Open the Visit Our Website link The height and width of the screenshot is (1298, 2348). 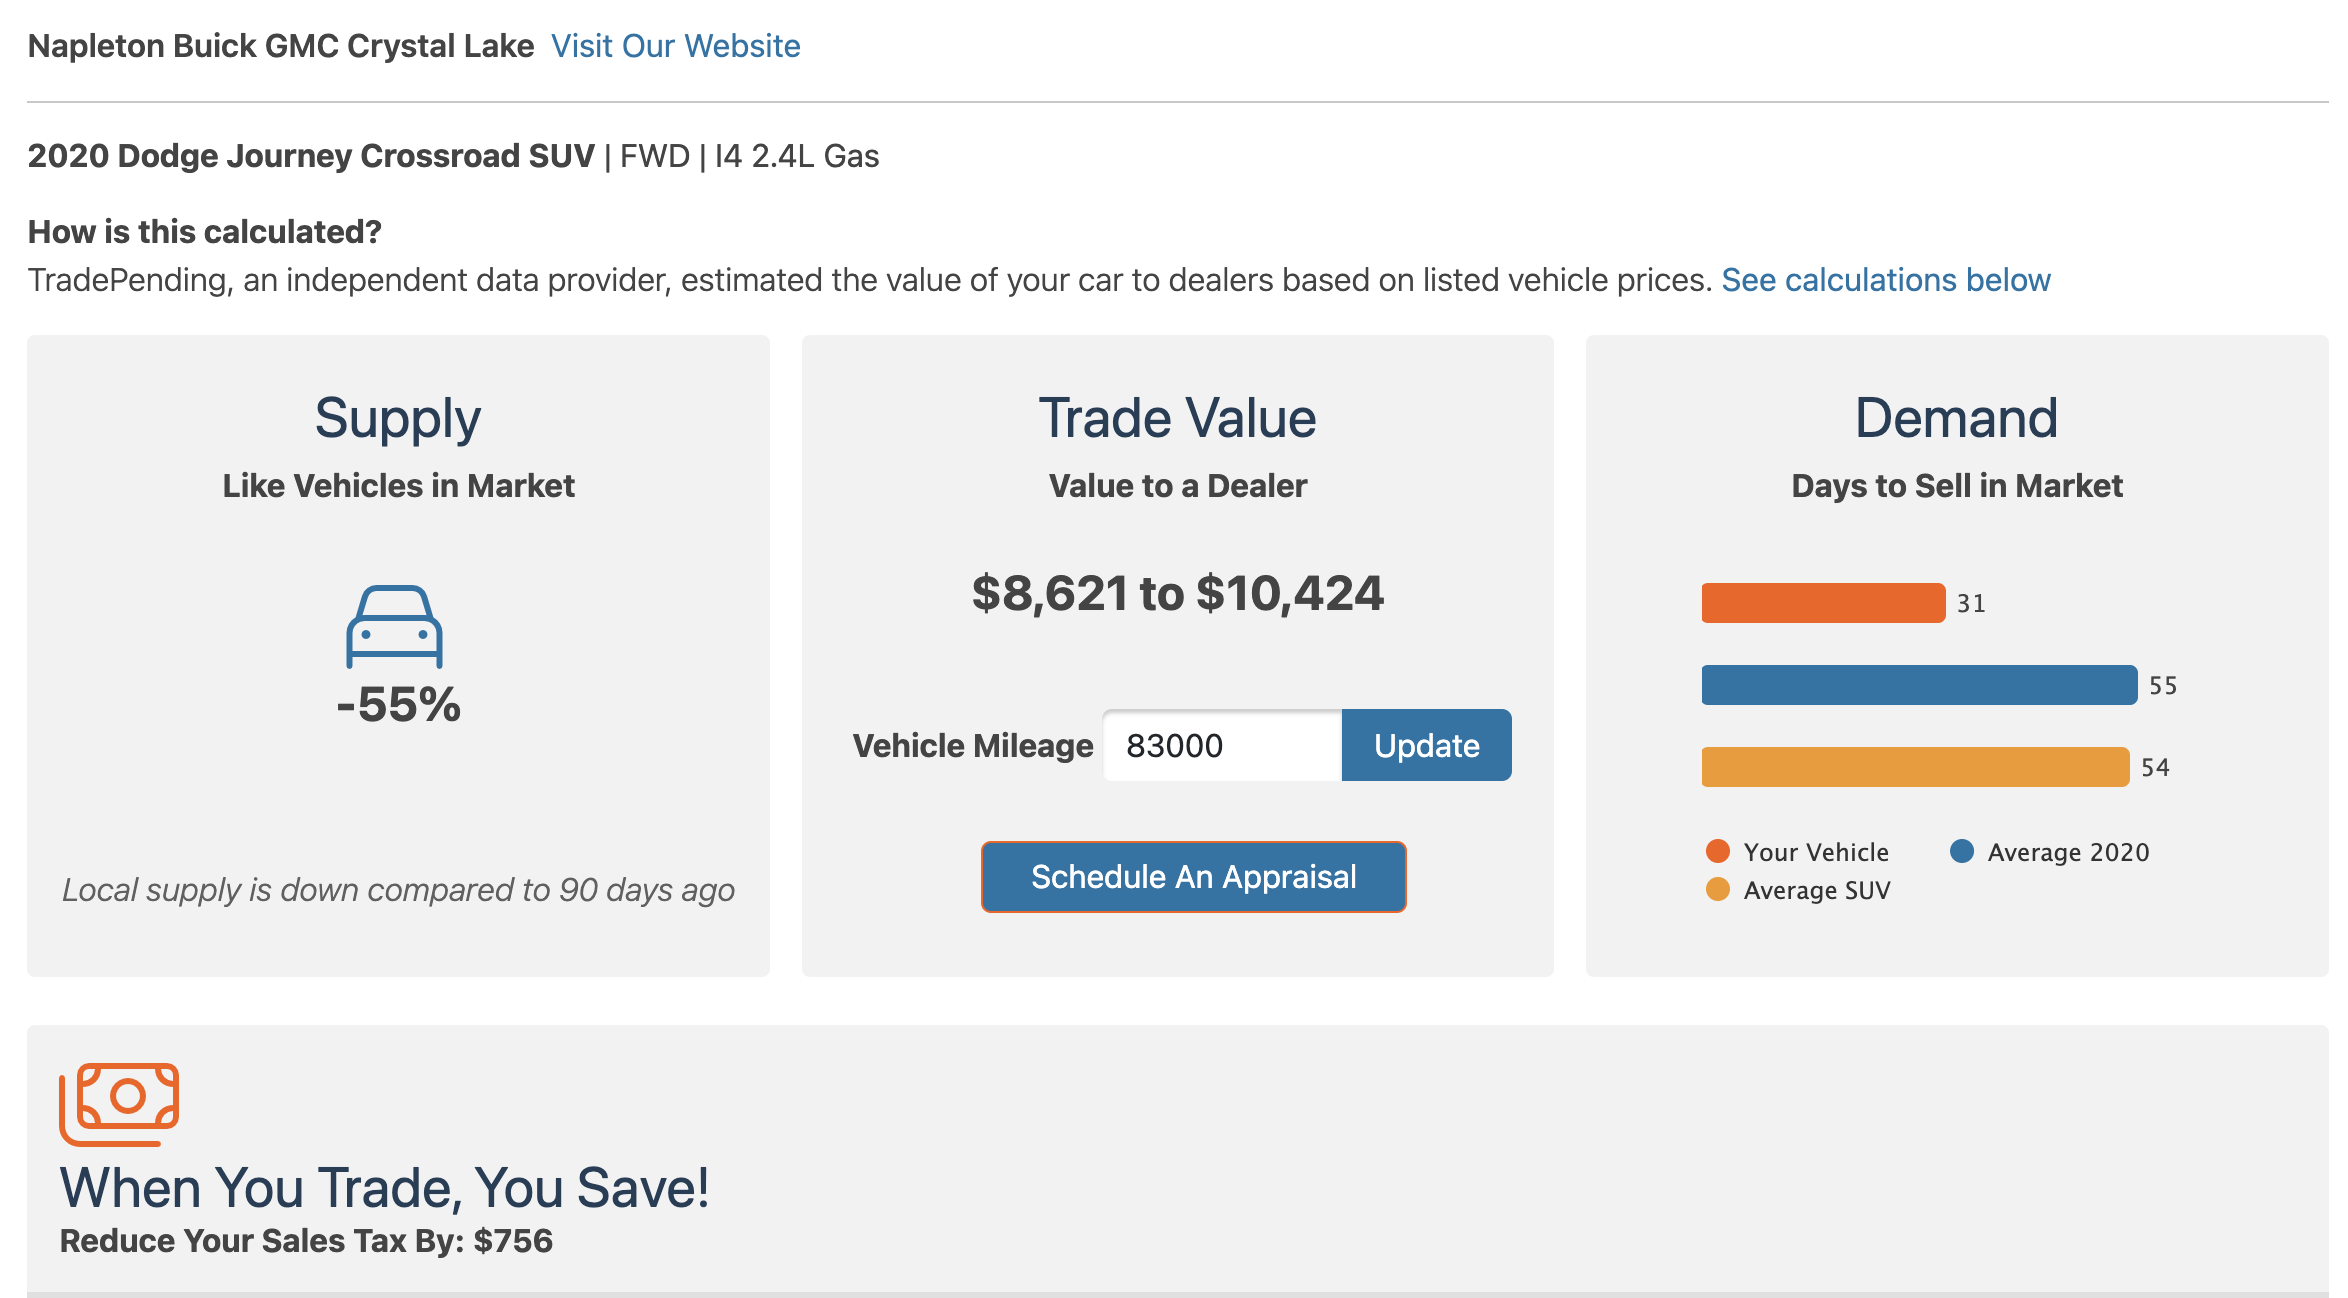tap(675, 46)
